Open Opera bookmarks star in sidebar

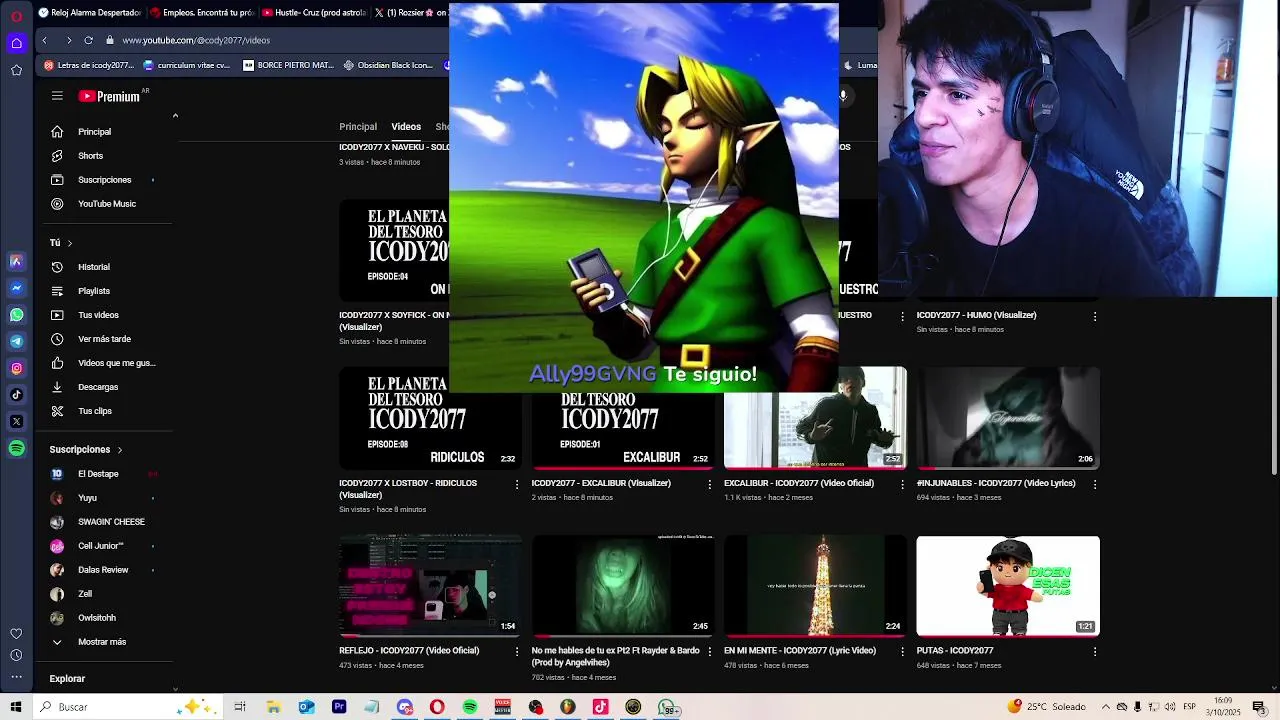point(17,70)
